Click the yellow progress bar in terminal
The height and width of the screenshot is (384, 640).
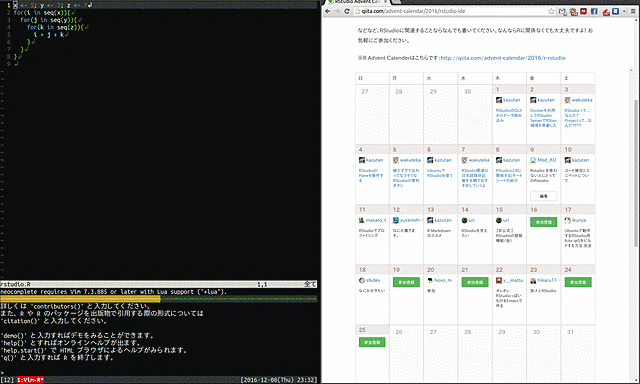click(80, 300)
